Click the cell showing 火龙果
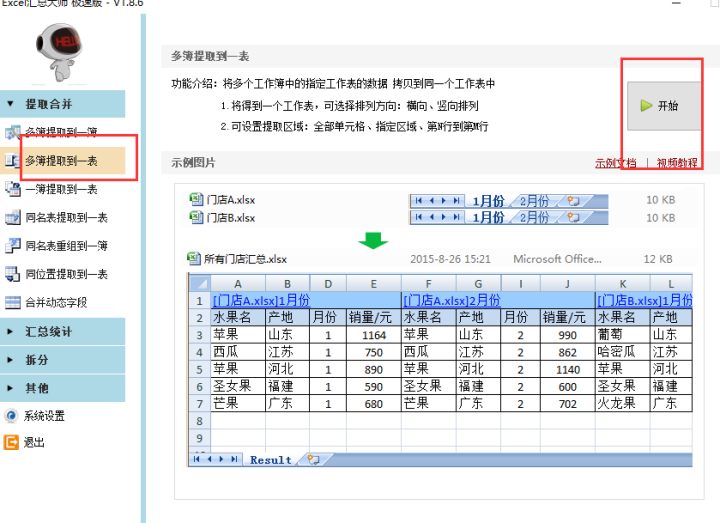 [x=622, y=404]
